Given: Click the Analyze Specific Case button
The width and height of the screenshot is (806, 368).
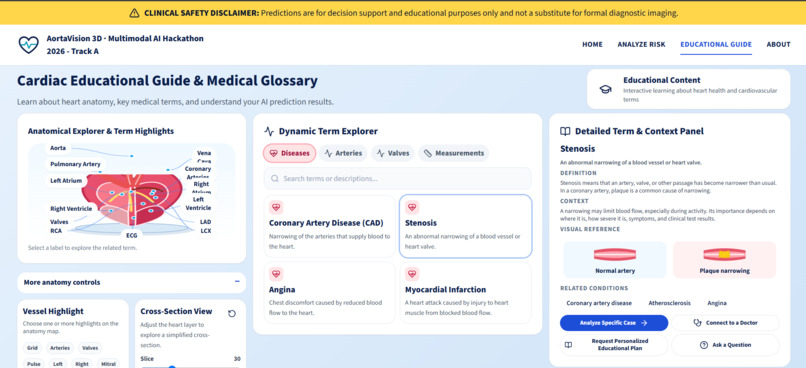Looking at the screenshot, I should (x=614, y=323).
